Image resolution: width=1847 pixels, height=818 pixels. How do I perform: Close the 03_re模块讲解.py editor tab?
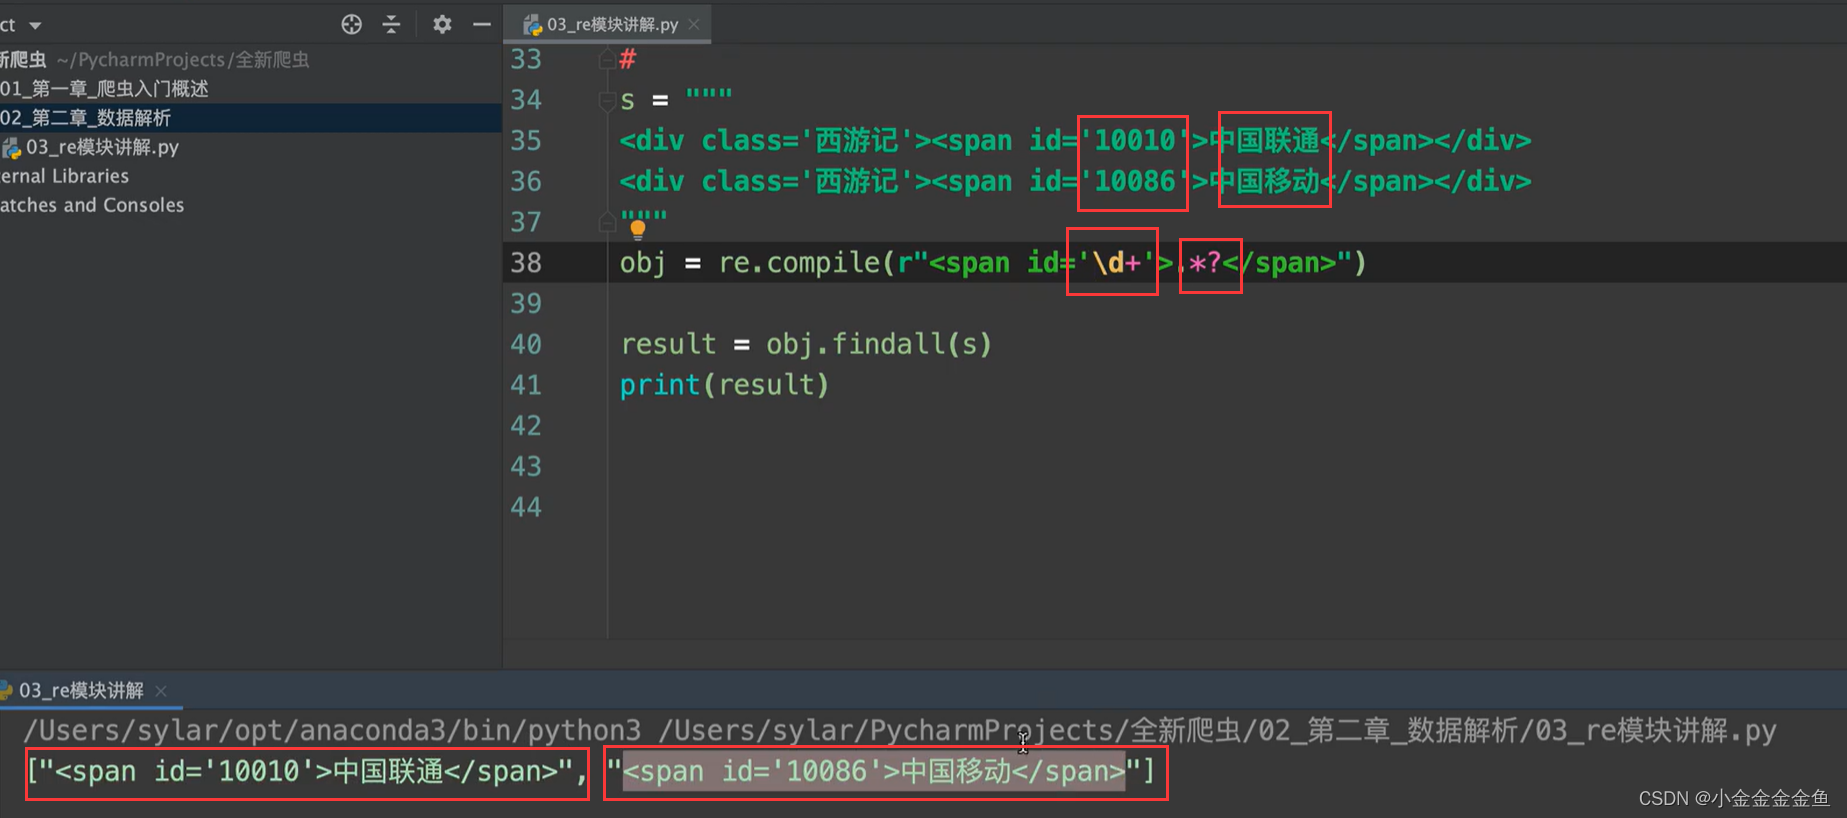pyautogui.click(x=694, y=24)
